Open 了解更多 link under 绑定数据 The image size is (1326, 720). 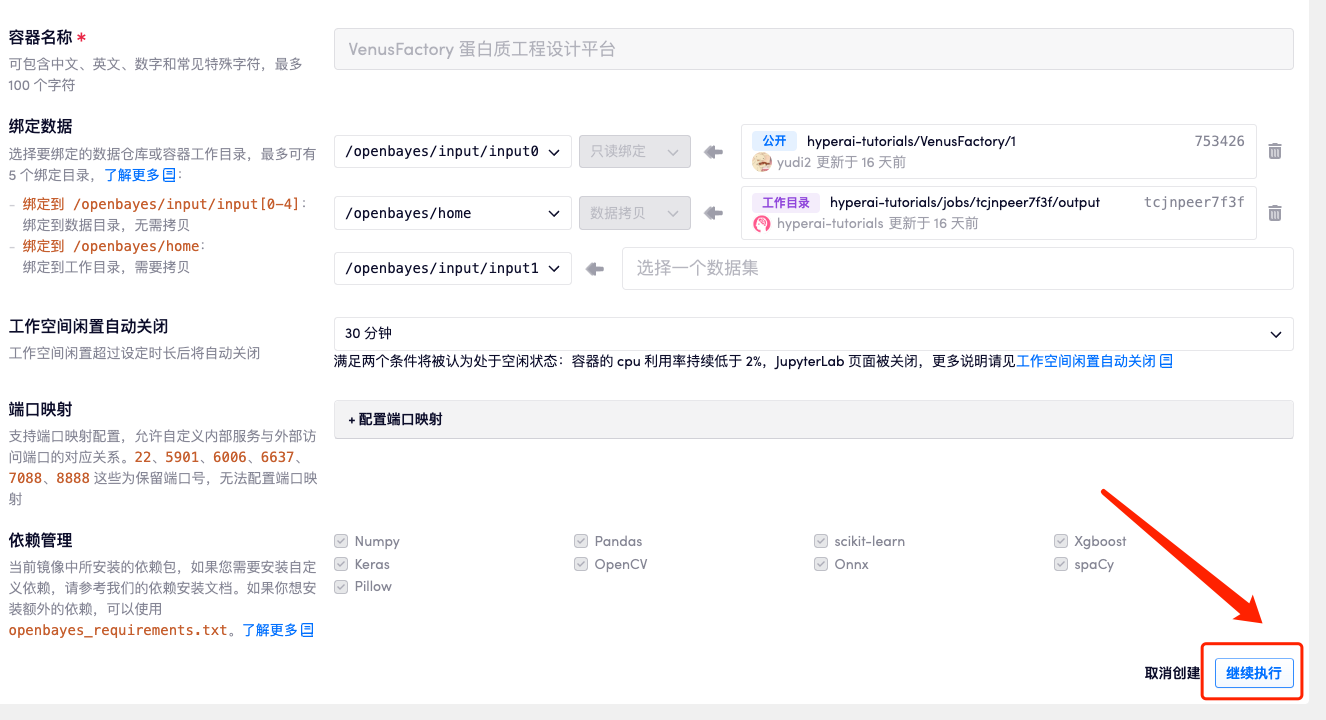(140, 175)
